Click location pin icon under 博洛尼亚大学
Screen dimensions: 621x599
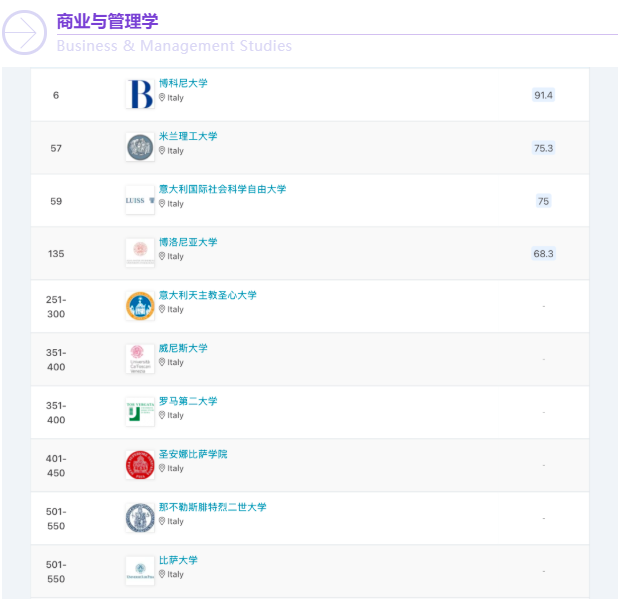click(x=162, y=256)
